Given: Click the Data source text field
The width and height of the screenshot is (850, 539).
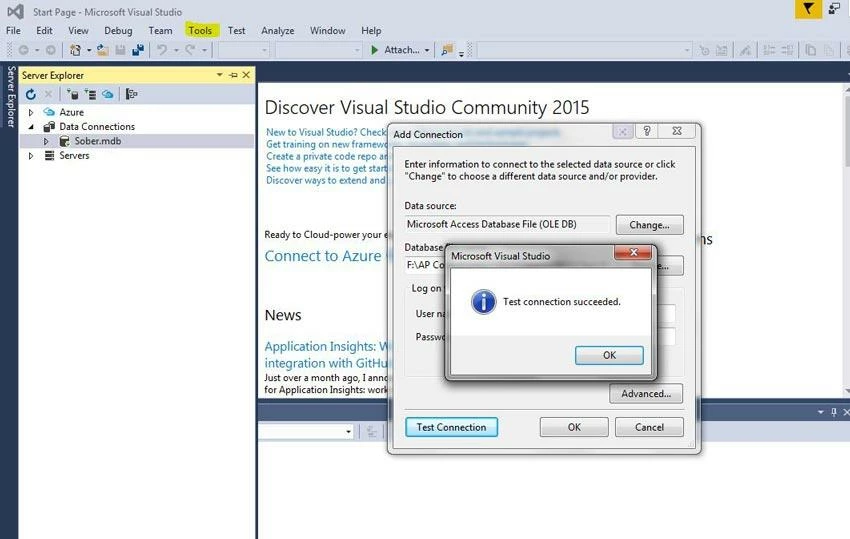Looking at the screenshot, I should 507,224.
